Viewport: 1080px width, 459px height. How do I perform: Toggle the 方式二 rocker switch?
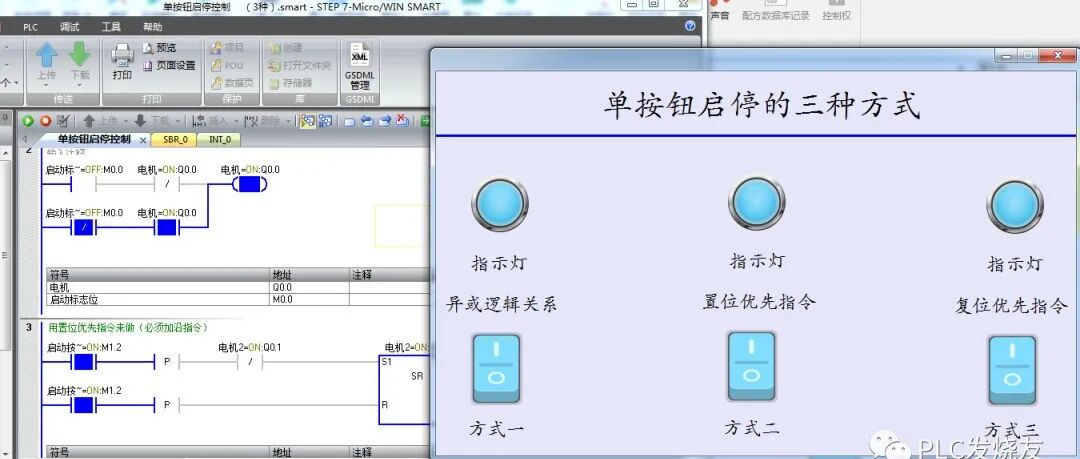click(x=752, y=366)
